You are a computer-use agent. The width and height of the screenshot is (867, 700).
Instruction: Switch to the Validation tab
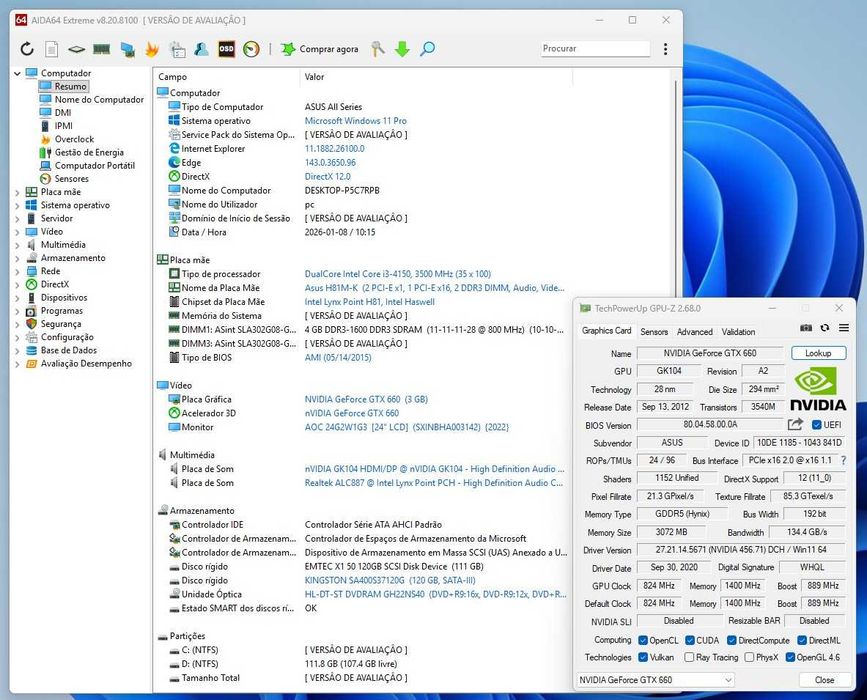click(738, 332)
